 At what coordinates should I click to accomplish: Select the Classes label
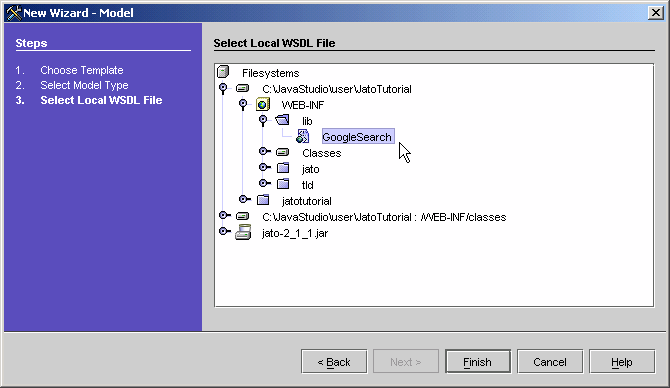pos(321,153)
